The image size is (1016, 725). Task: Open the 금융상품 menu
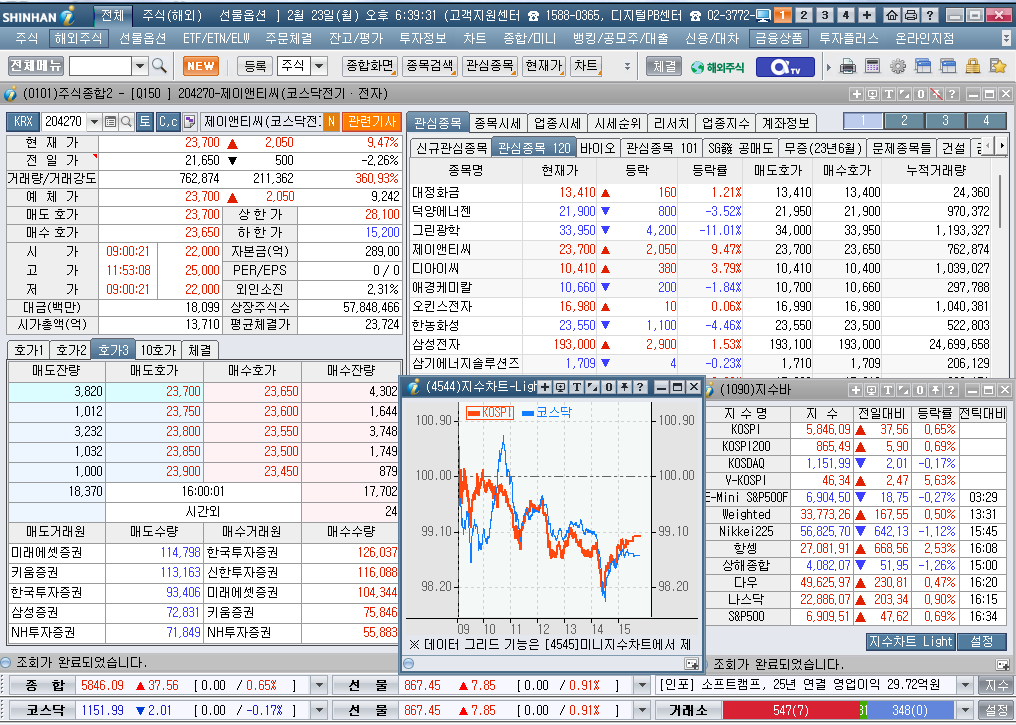779,39
